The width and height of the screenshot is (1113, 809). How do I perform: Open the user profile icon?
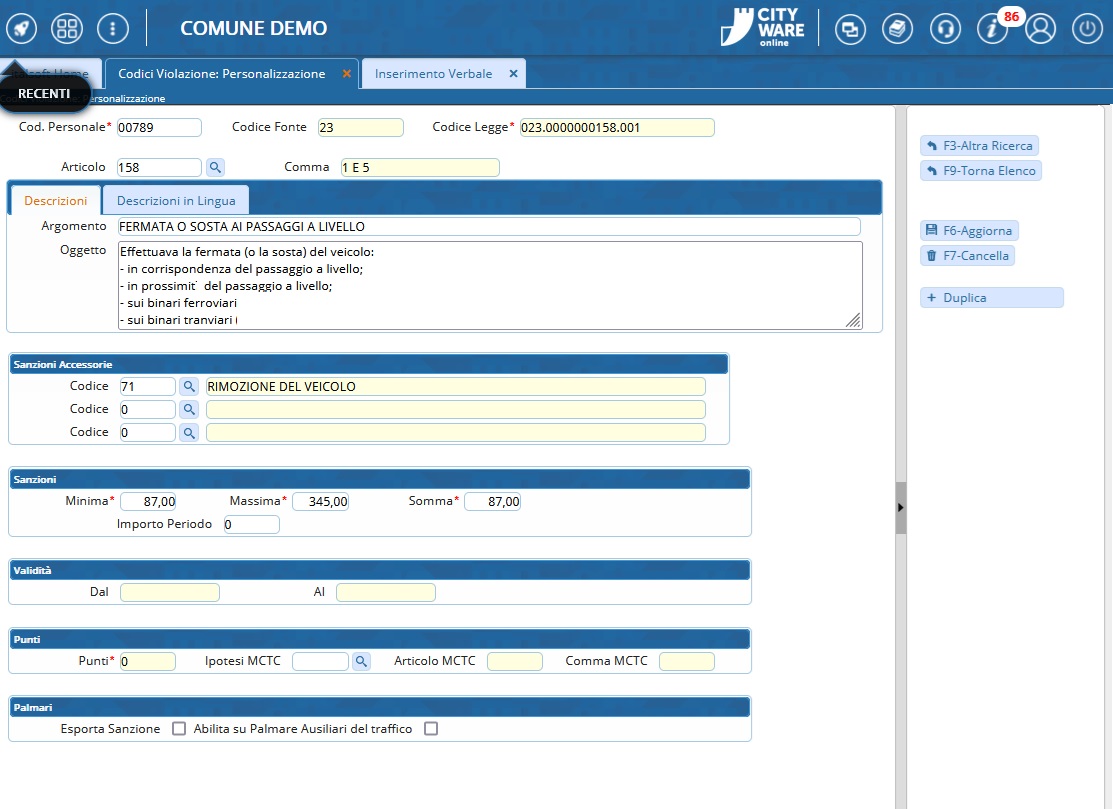tap(1041, 29)
